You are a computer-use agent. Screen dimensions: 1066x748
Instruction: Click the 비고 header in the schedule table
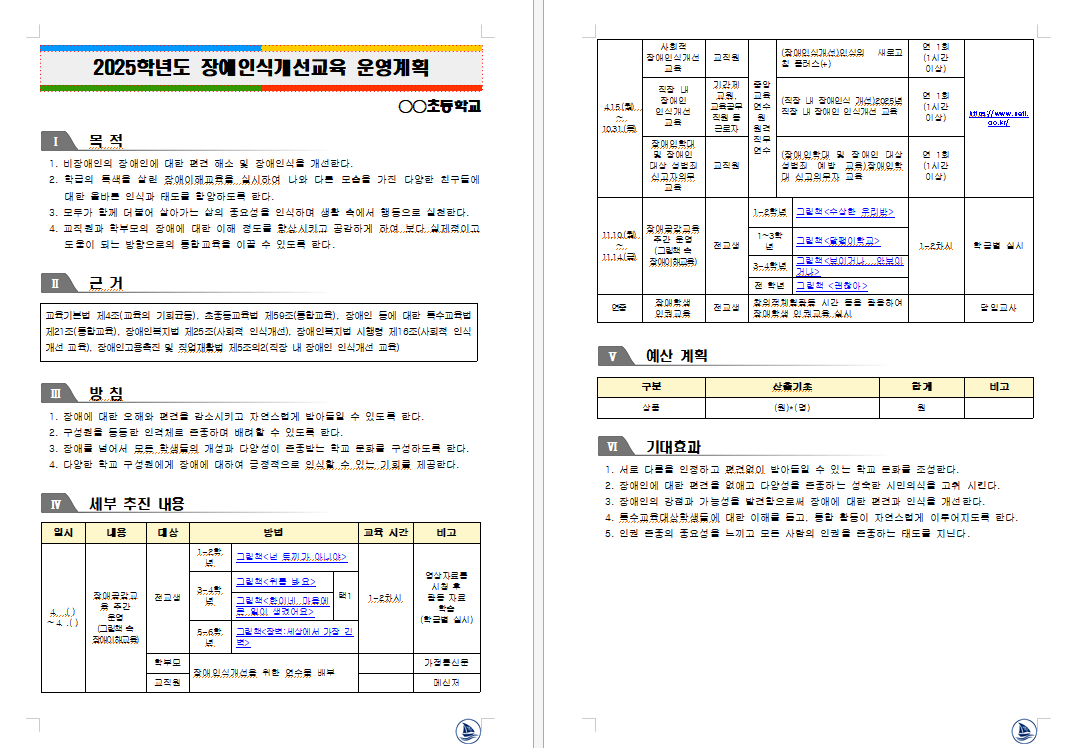pyautogui.click(x=447, y=532)
